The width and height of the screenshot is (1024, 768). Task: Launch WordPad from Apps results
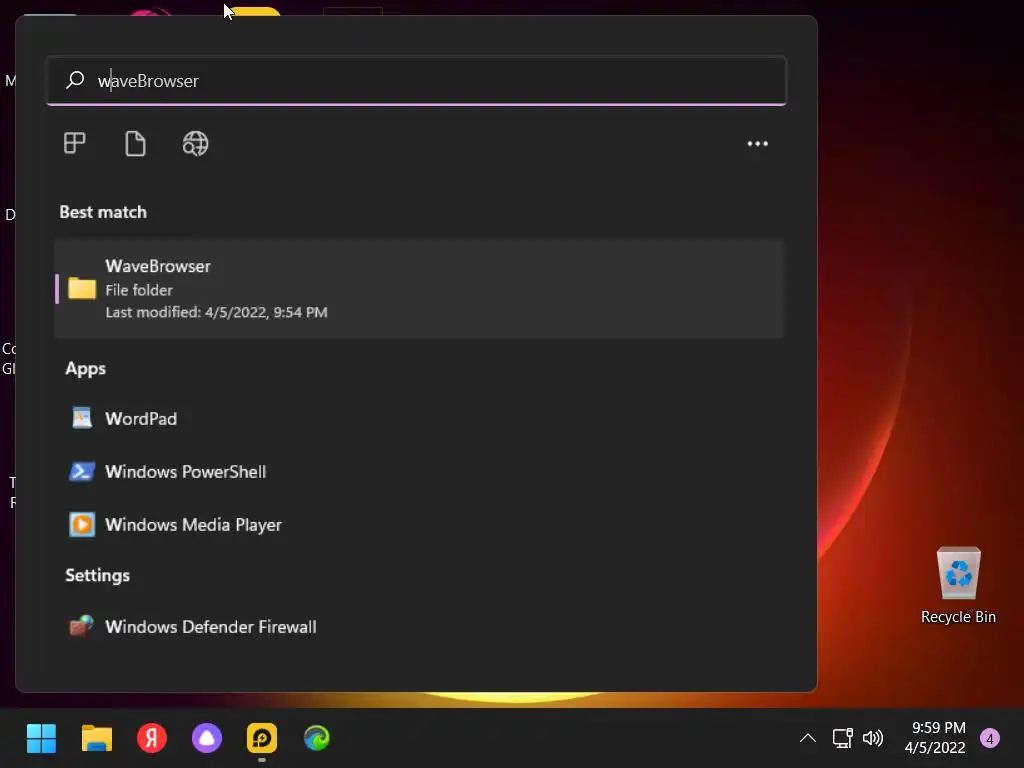pyautogui.click(x=419, y=418)
